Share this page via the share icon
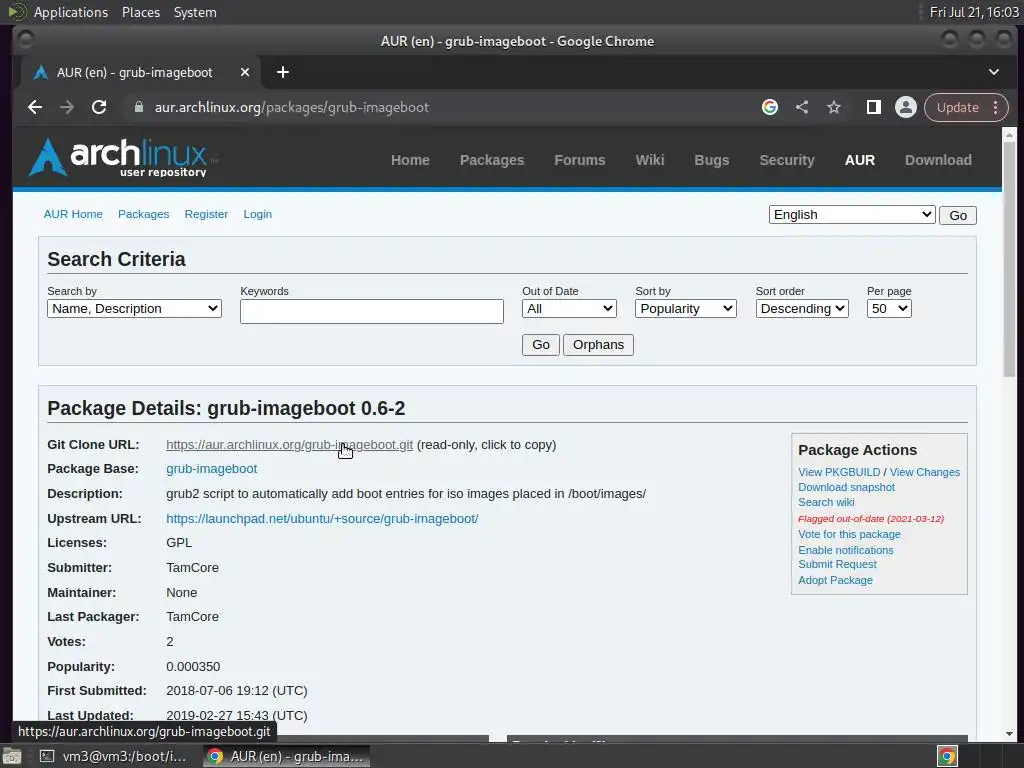Viewport: 1024px width, 768px height. (x=802, y=107)
